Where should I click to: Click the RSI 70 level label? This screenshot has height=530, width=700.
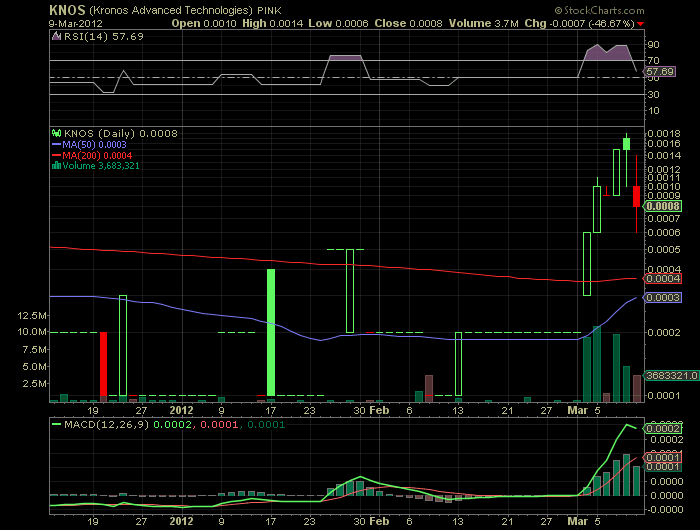pos(654,60)
